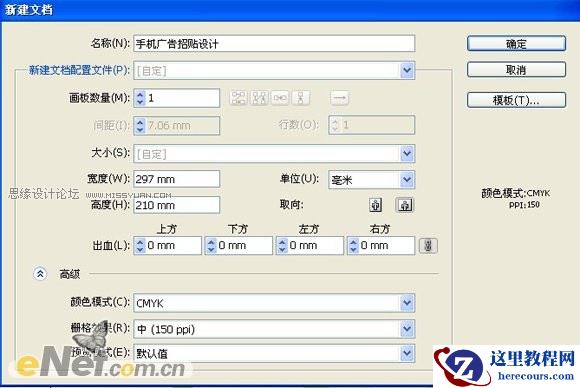This screenshot has width=580, height=388.
Task: Select portrait orientation icon
Action: click(x=375, y=205)
